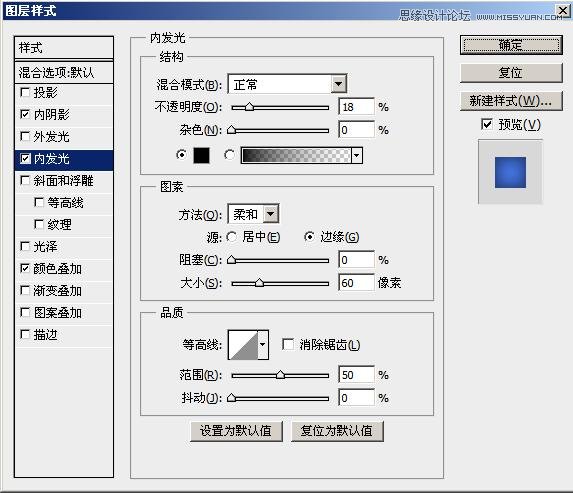Enable the 图案叠加 checkbox
This screenshot has height=493, width=573.
(x=25, y=313)
